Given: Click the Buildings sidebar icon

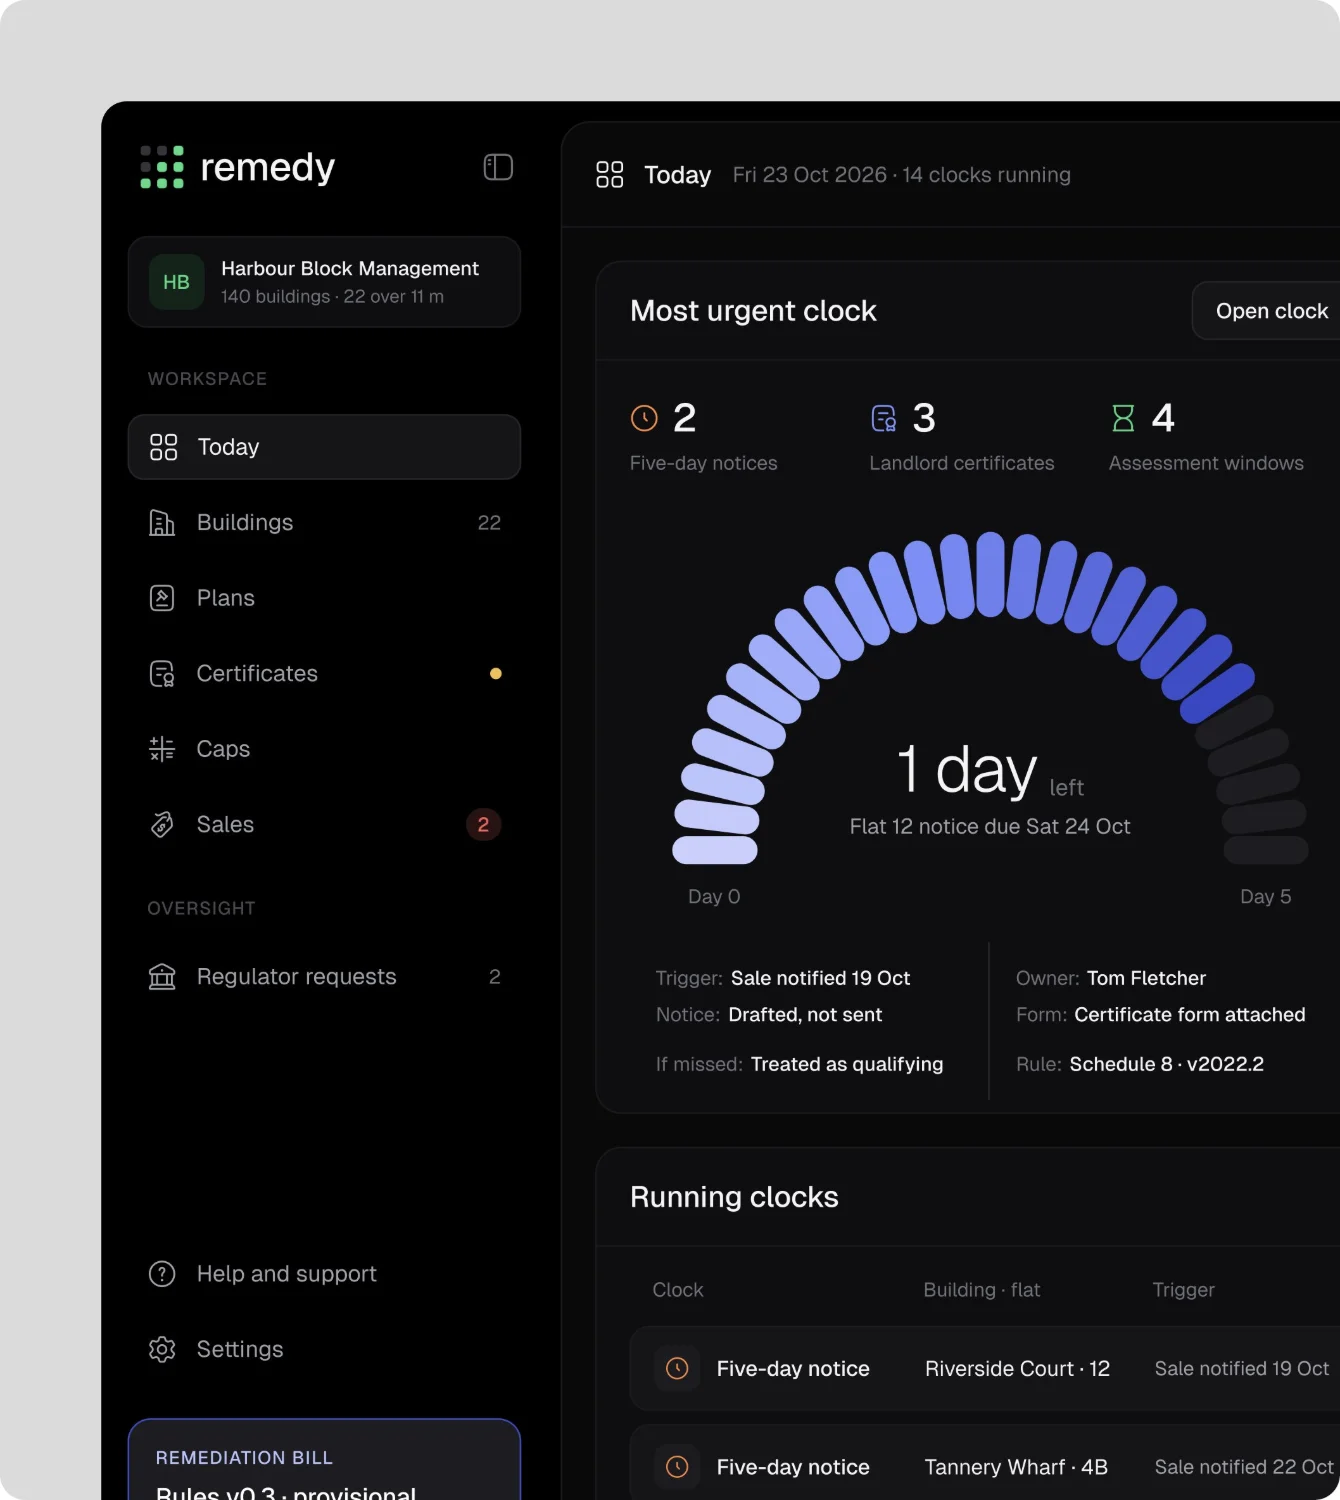Looking at the screenshot, I should (x=162, y=522).
